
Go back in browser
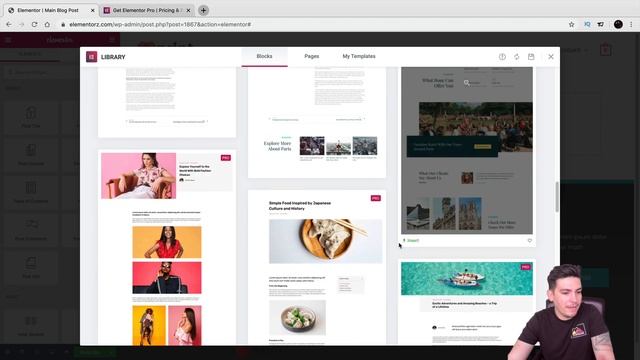[9, 24]
